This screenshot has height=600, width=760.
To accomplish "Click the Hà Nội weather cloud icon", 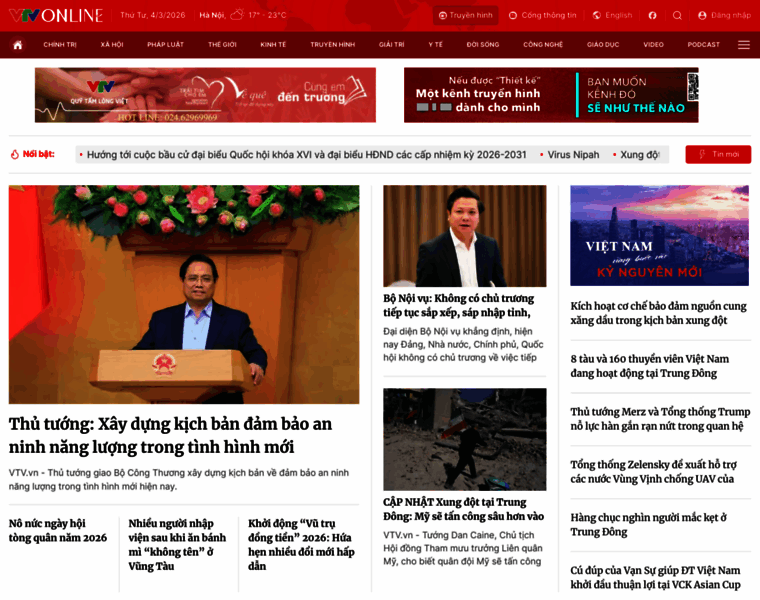I will point(237,15).
